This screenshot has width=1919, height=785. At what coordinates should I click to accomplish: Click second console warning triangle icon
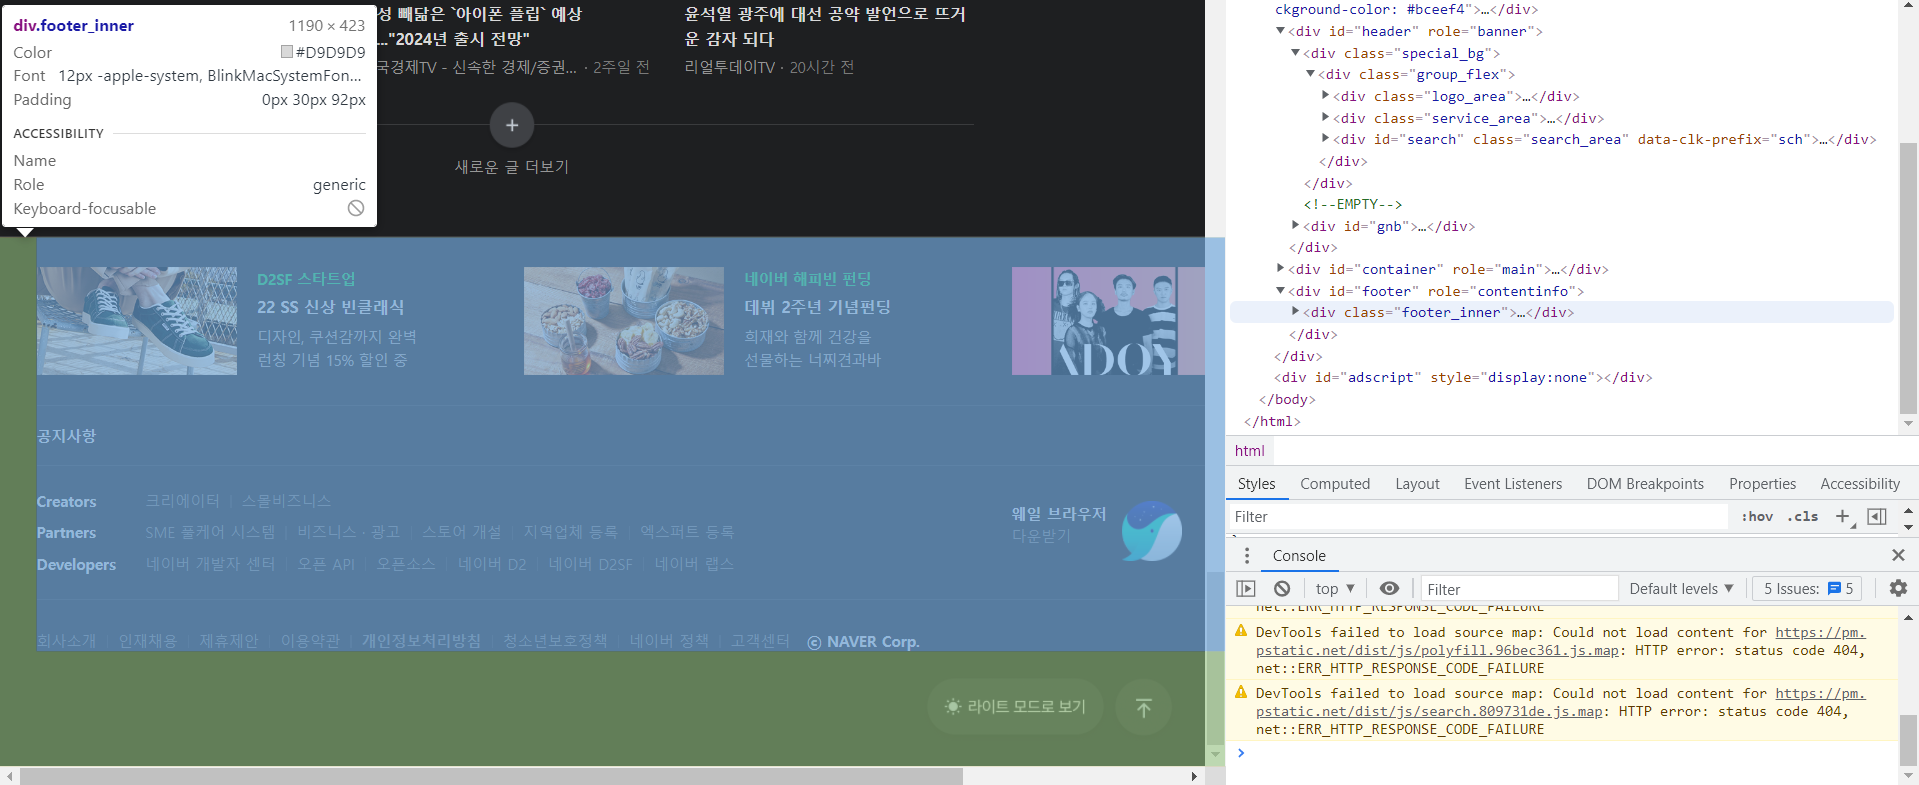click(x=1241, y=692)
